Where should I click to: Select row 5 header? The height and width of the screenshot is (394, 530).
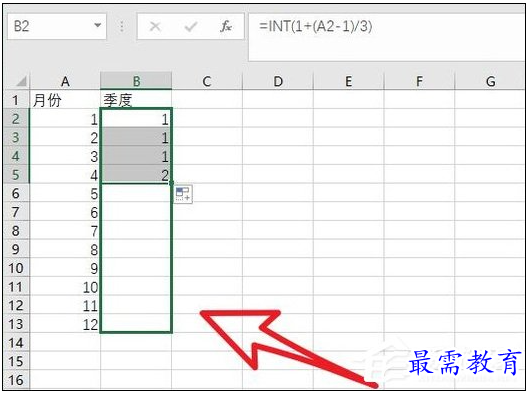pyautogui.click(x=16, y=174)
